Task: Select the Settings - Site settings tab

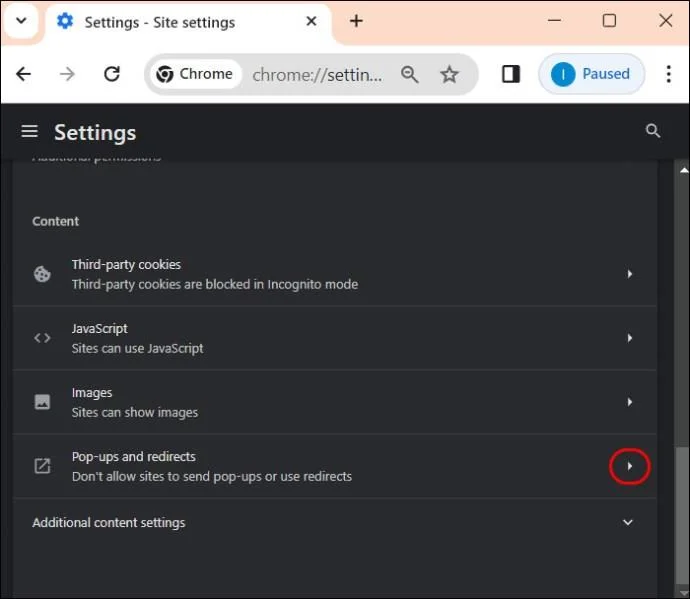Action: [x=189, y=22]
